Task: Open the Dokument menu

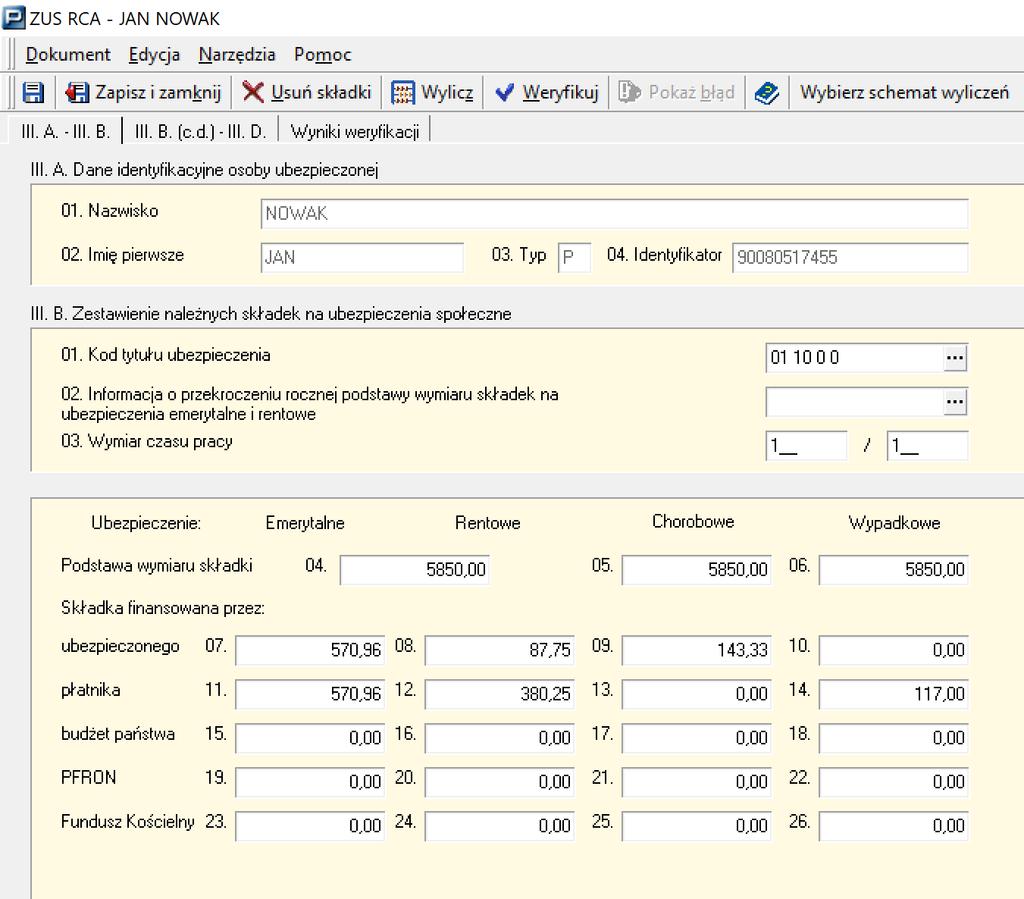Action: click(68, 55)
